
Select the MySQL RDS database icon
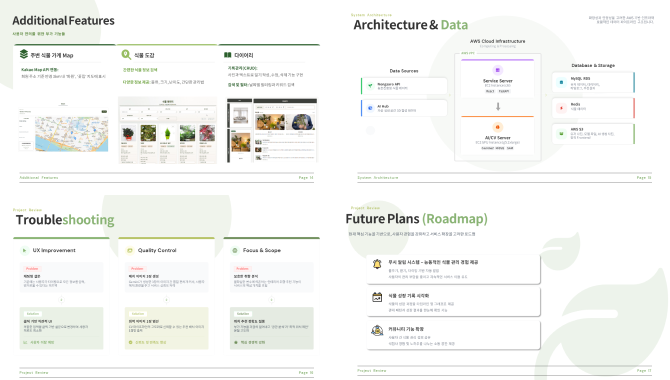point(561,82)
